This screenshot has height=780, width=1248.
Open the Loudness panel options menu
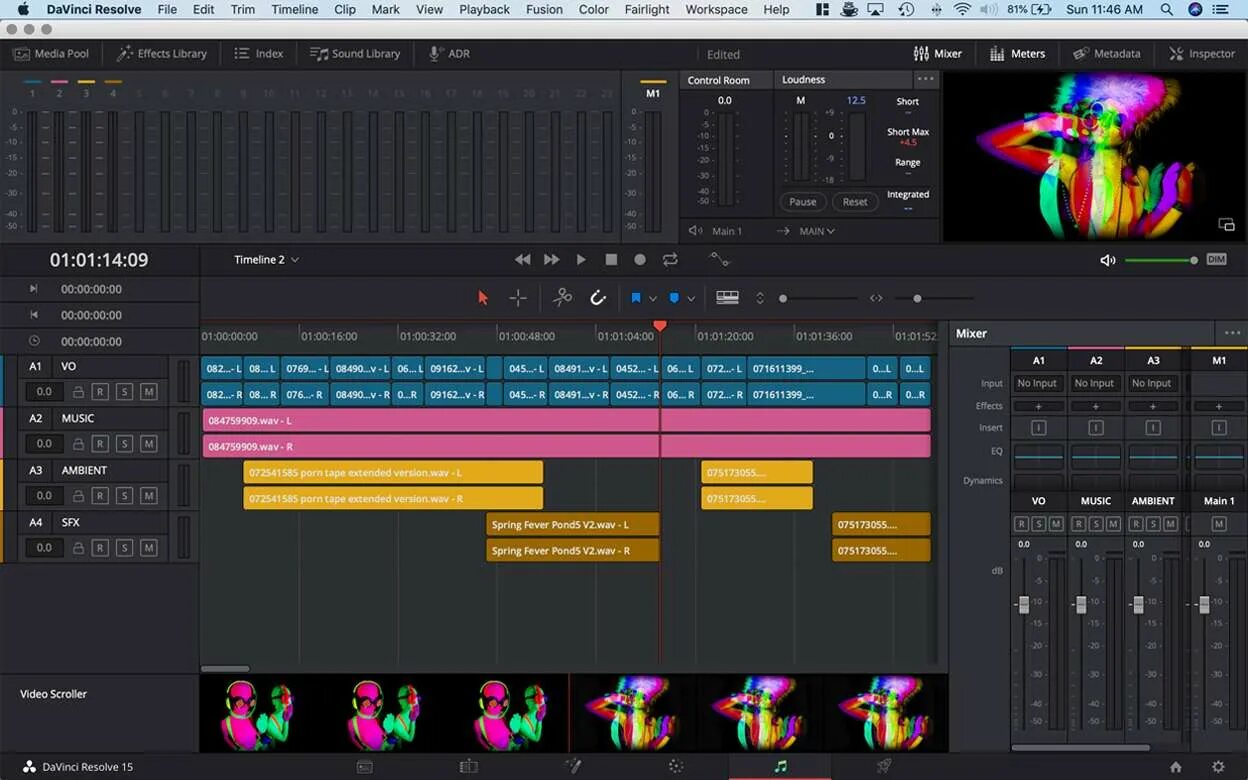(x=926, y=80)
